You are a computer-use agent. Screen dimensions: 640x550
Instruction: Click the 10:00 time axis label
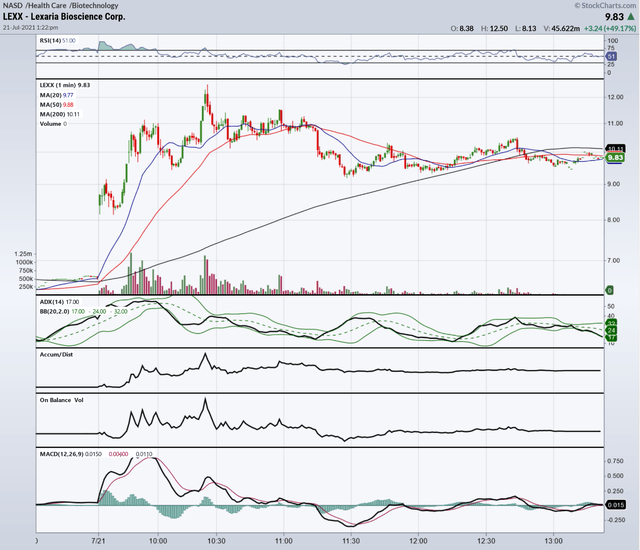coord(158,541)
